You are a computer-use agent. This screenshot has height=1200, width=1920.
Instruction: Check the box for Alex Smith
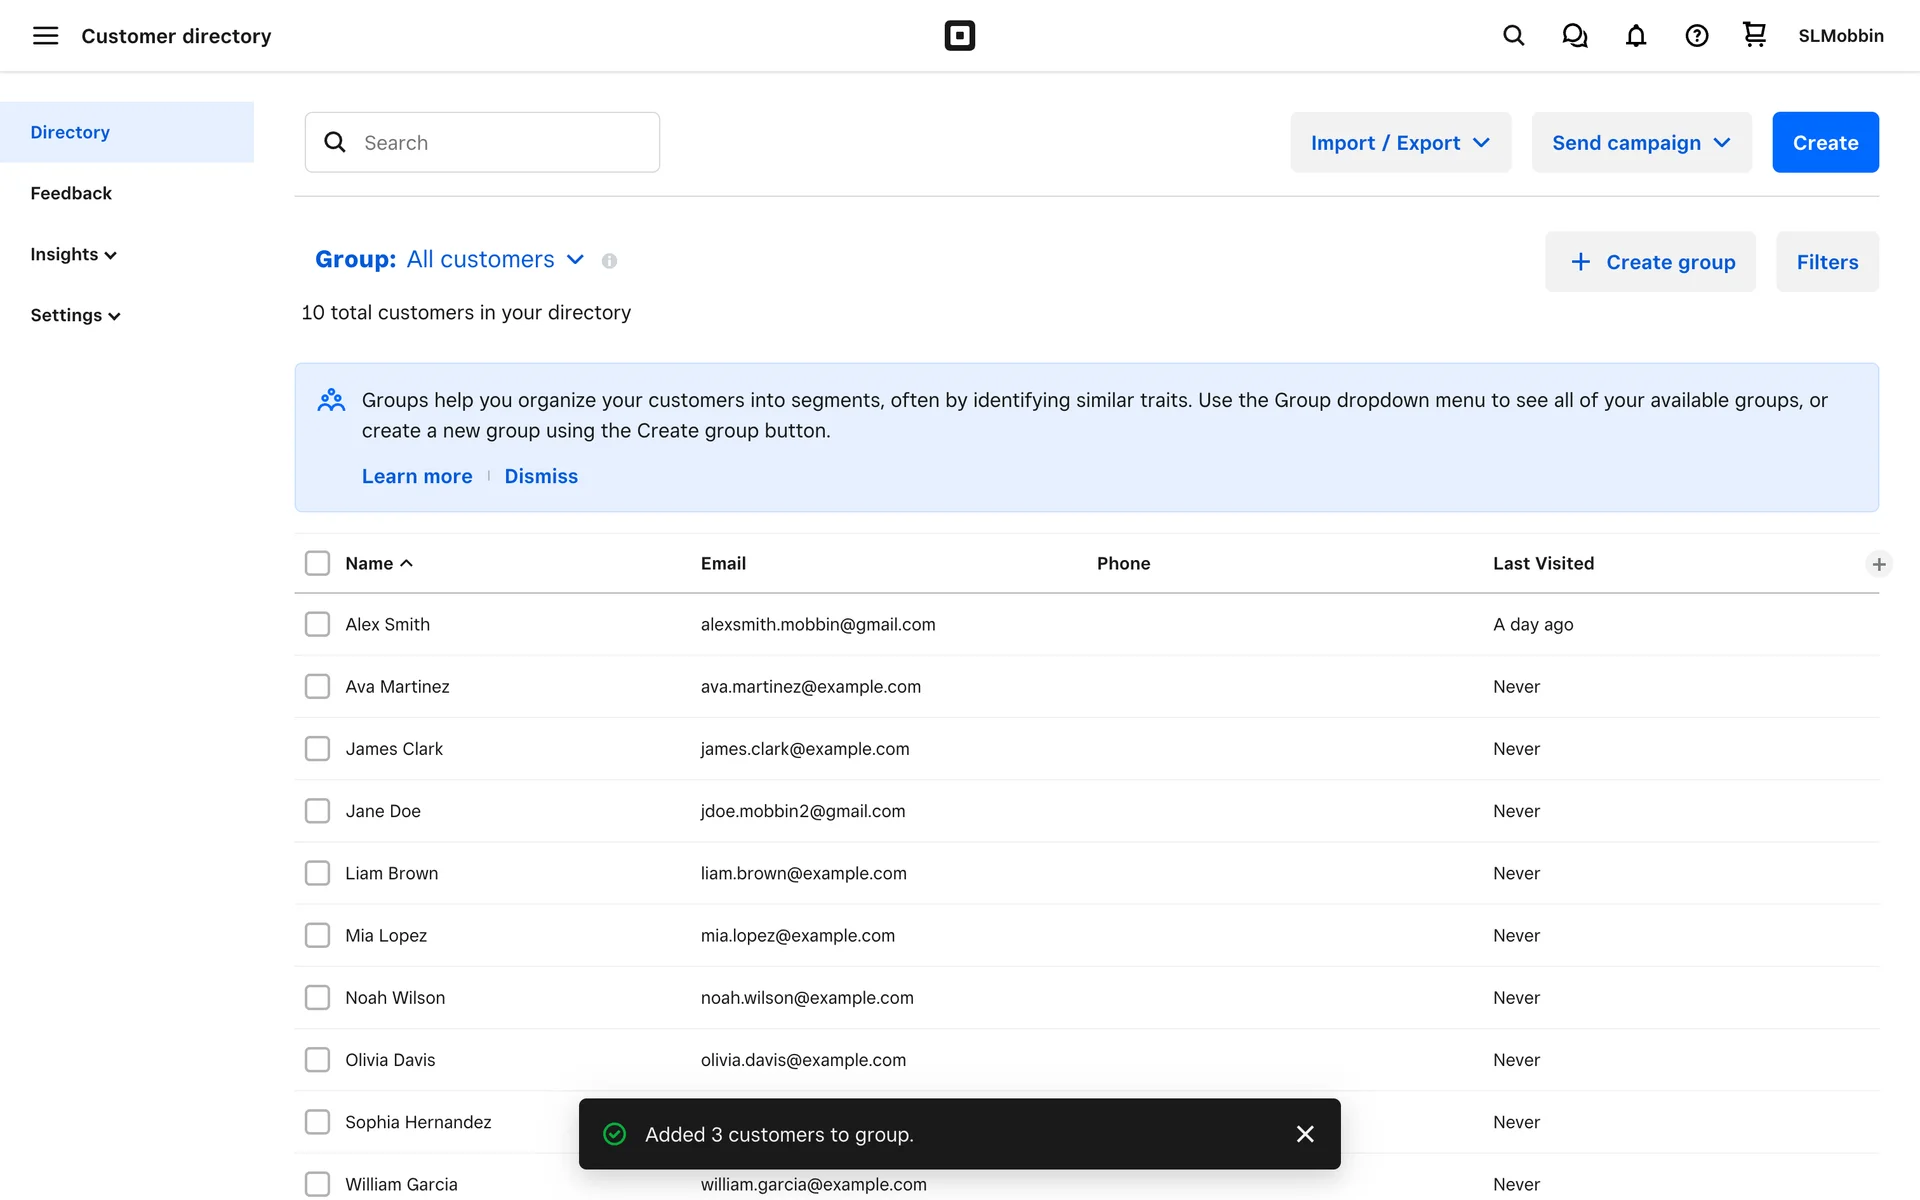coord(317,624)
